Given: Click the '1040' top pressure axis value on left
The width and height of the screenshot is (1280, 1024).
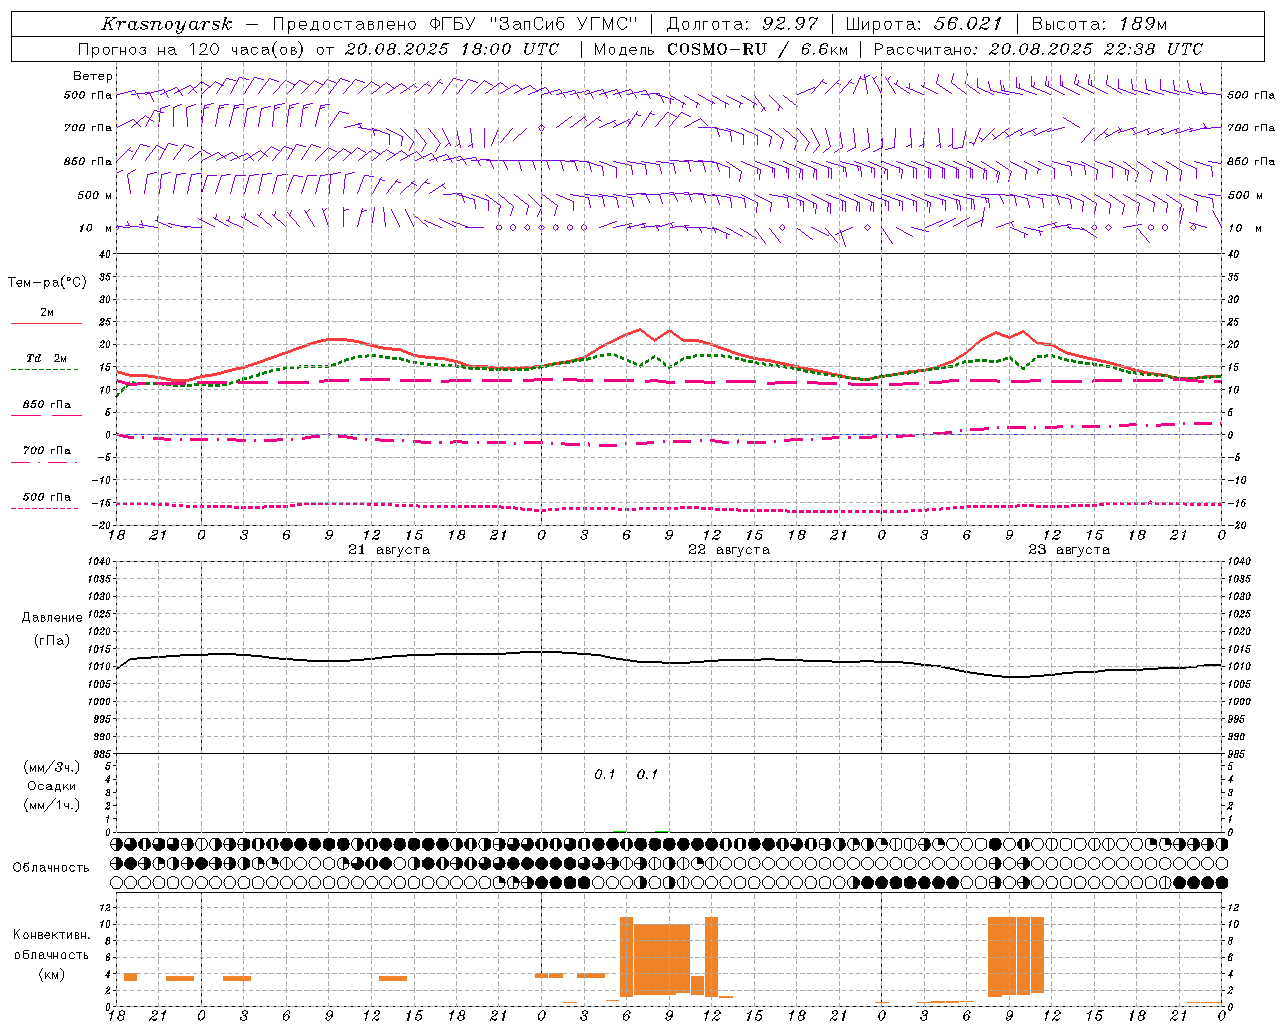Looking at the screenshot, I should tap(97, 562).
